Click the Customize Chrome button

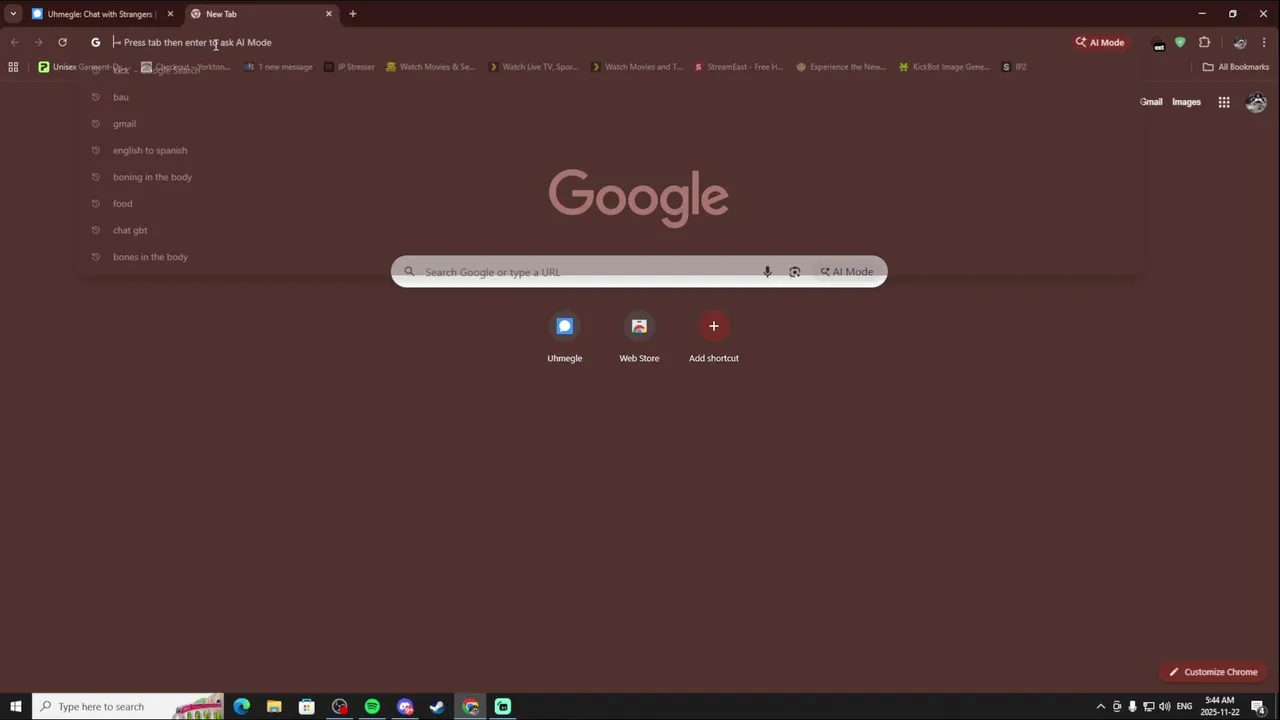point(1213,672)
